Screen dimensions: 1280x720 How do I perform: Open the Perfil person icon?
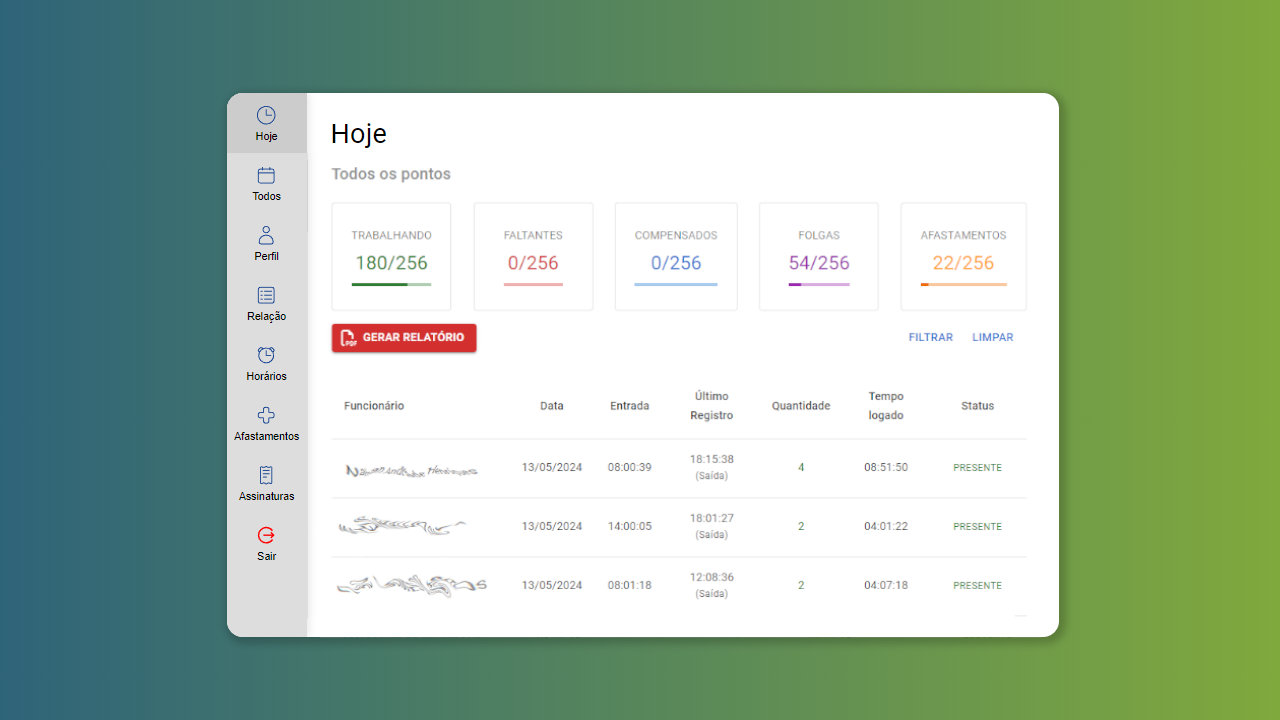[x=266, y=236]
